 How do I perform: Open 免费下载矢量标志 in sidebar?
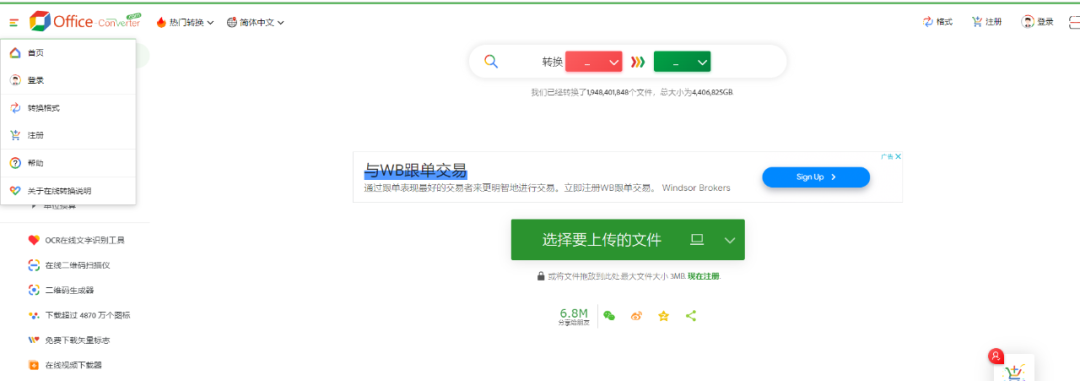click(69, 340)
